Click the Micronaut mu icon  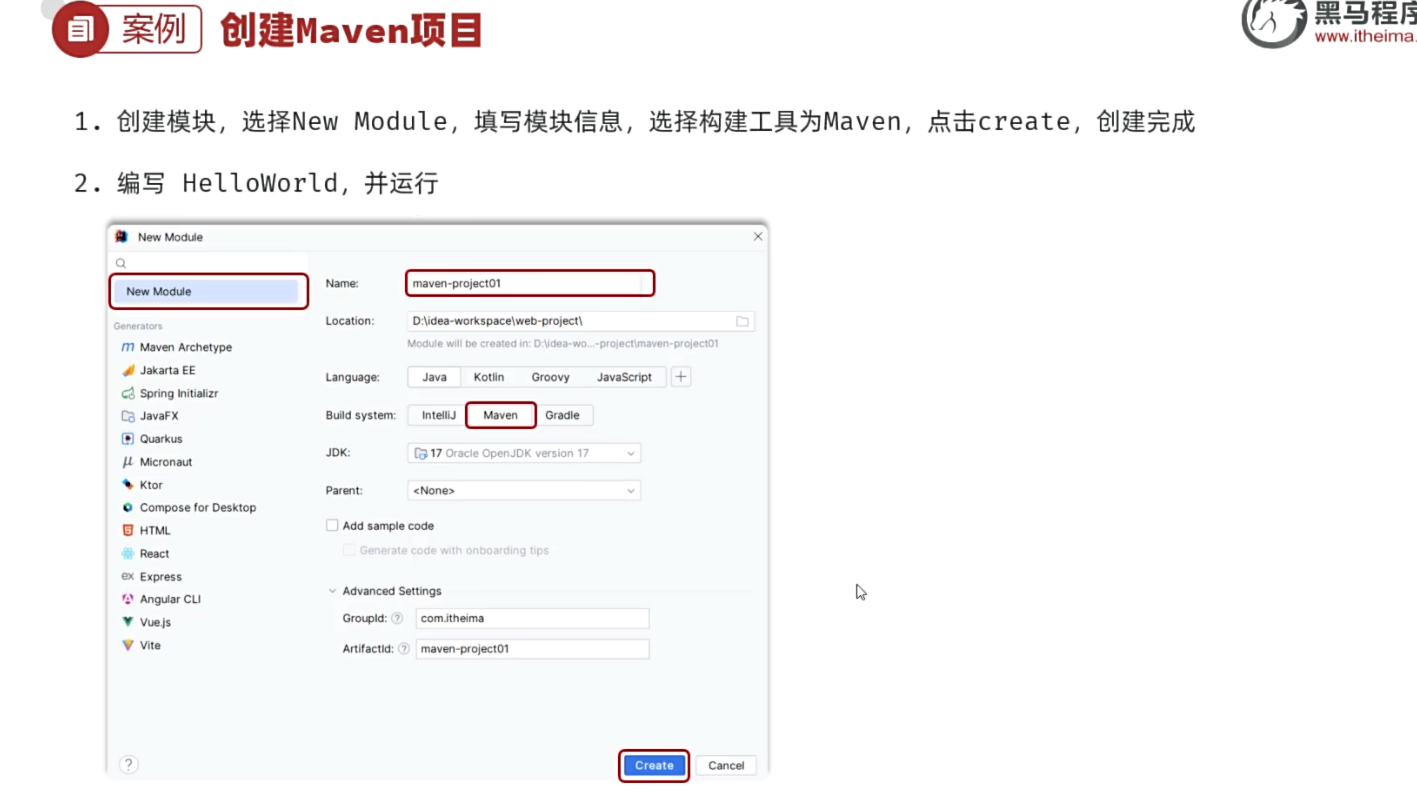point(128,462)
